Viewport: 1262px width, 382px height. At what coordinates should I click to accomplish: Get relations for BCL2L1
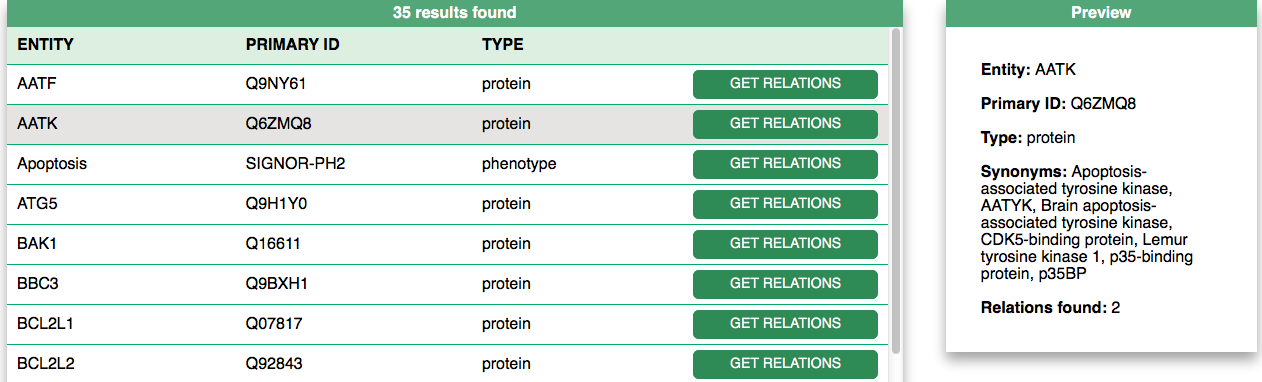(785, 324)
